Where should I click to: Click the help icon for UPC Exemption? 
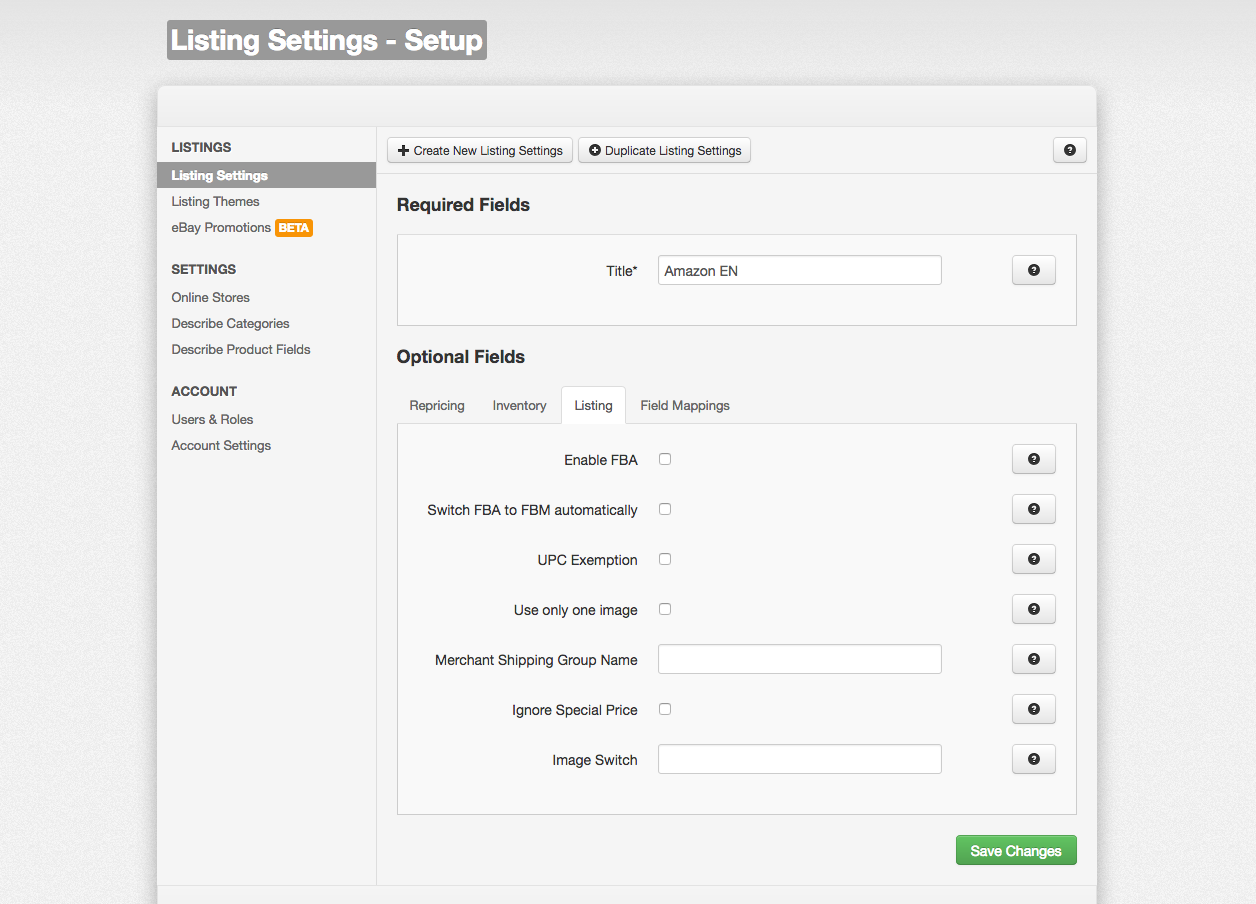click(1034, 559)
